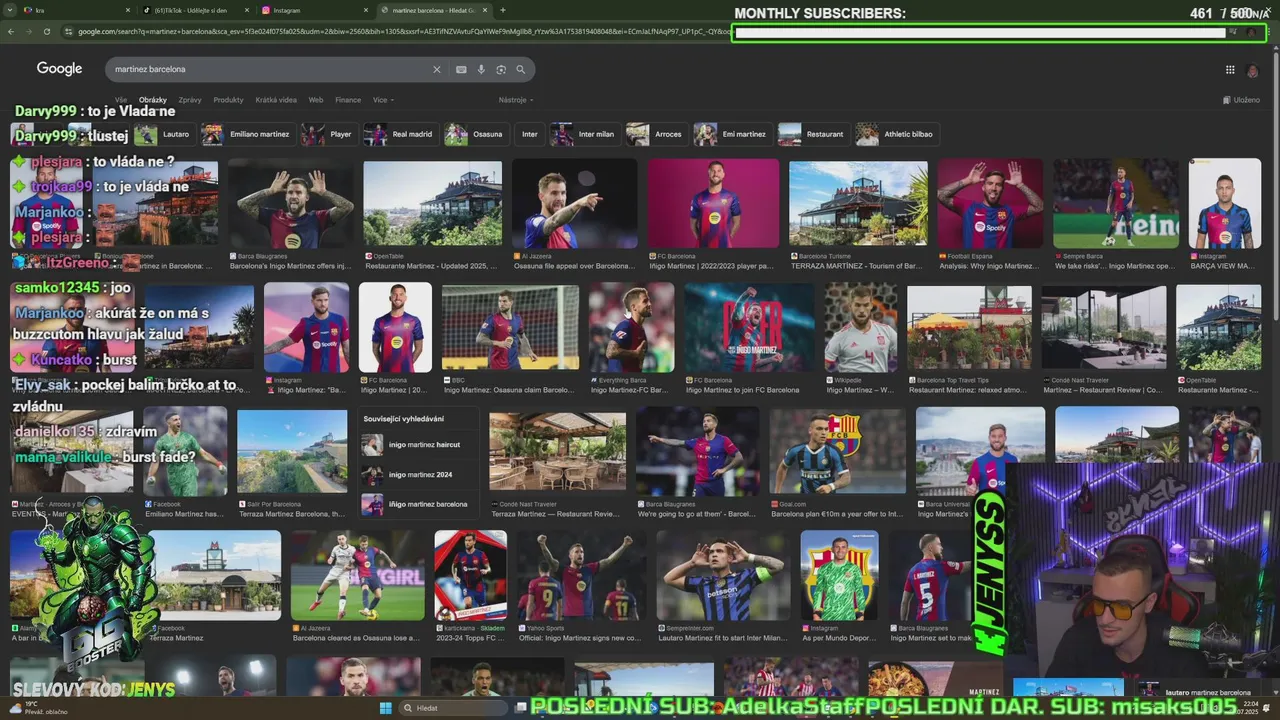View site information icon in address bar

pyautogui.click(x=68, y=32)
